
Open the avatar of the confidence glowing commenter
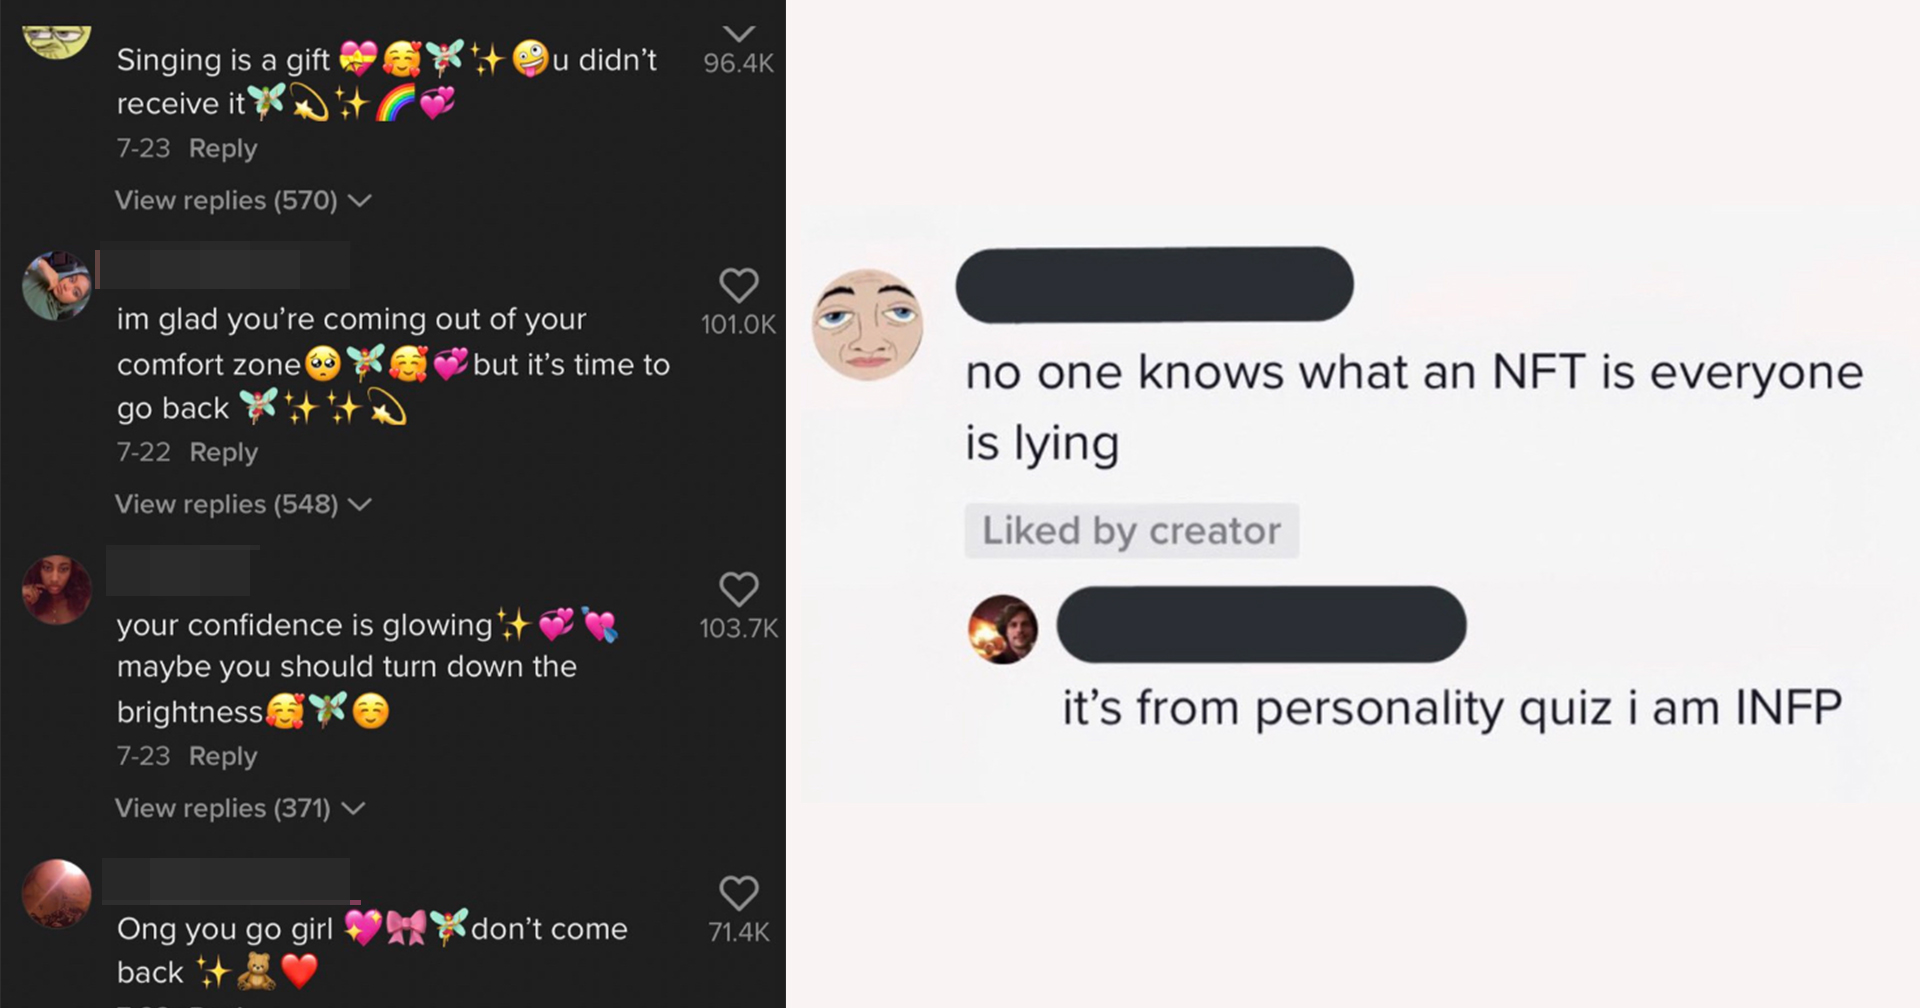tap(57, 590)
